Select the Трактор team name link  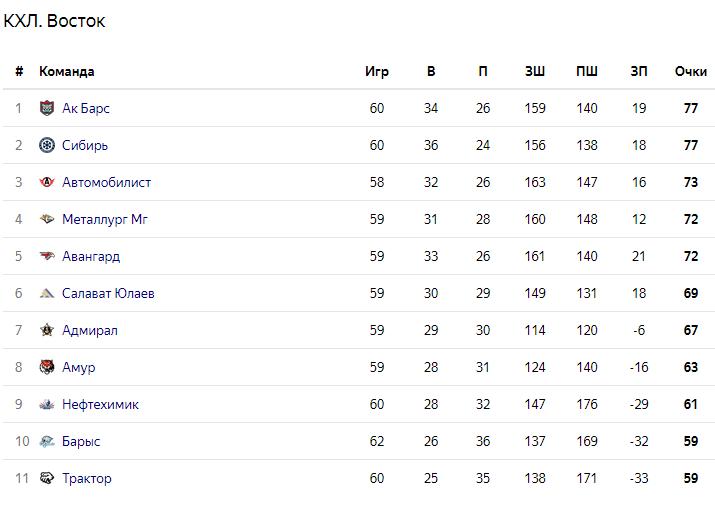tap(87, 478)
